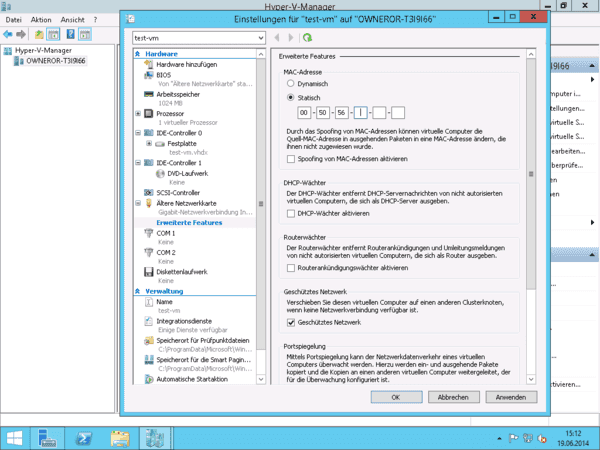The height and width of the screenshot is (450, 600).
Task: Click the Anwenden button
Action: (511, 397)
